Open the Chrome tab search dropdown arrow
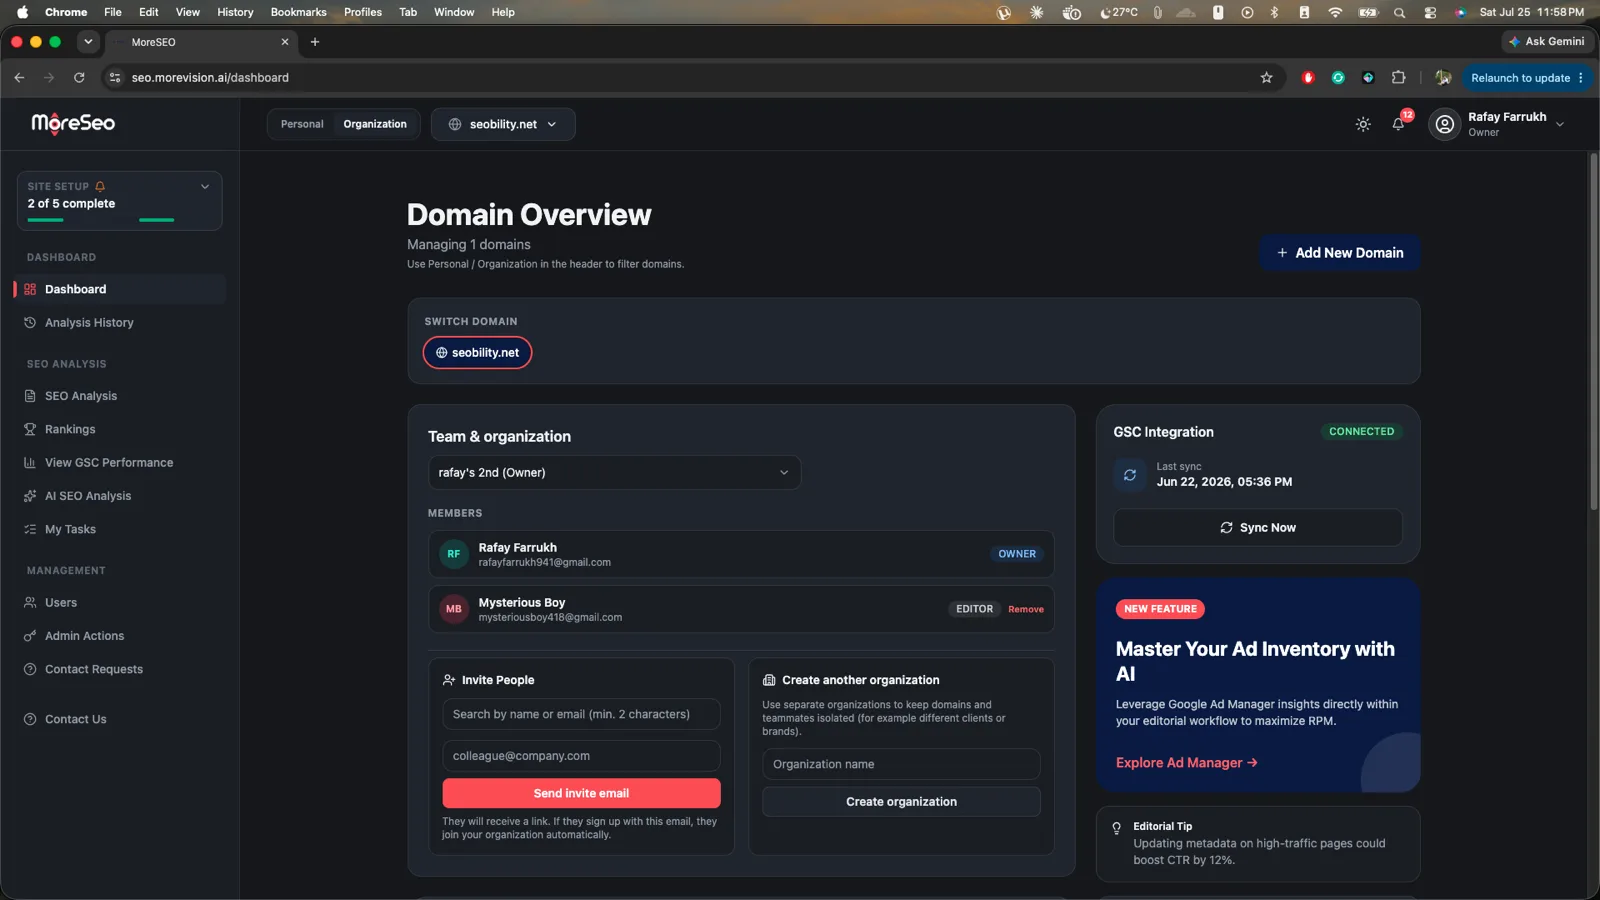Viewport: 1600px width, 900px height. coord(88,42)
